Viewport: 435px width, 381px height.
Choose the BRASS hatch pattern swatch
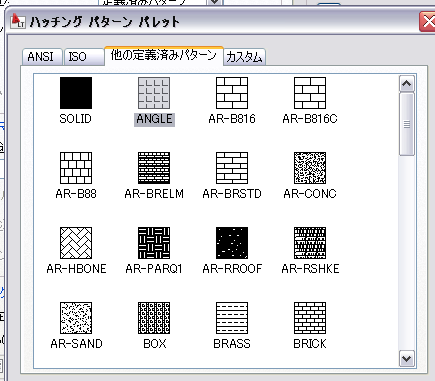pyautogui.click(x=232, y=318)
